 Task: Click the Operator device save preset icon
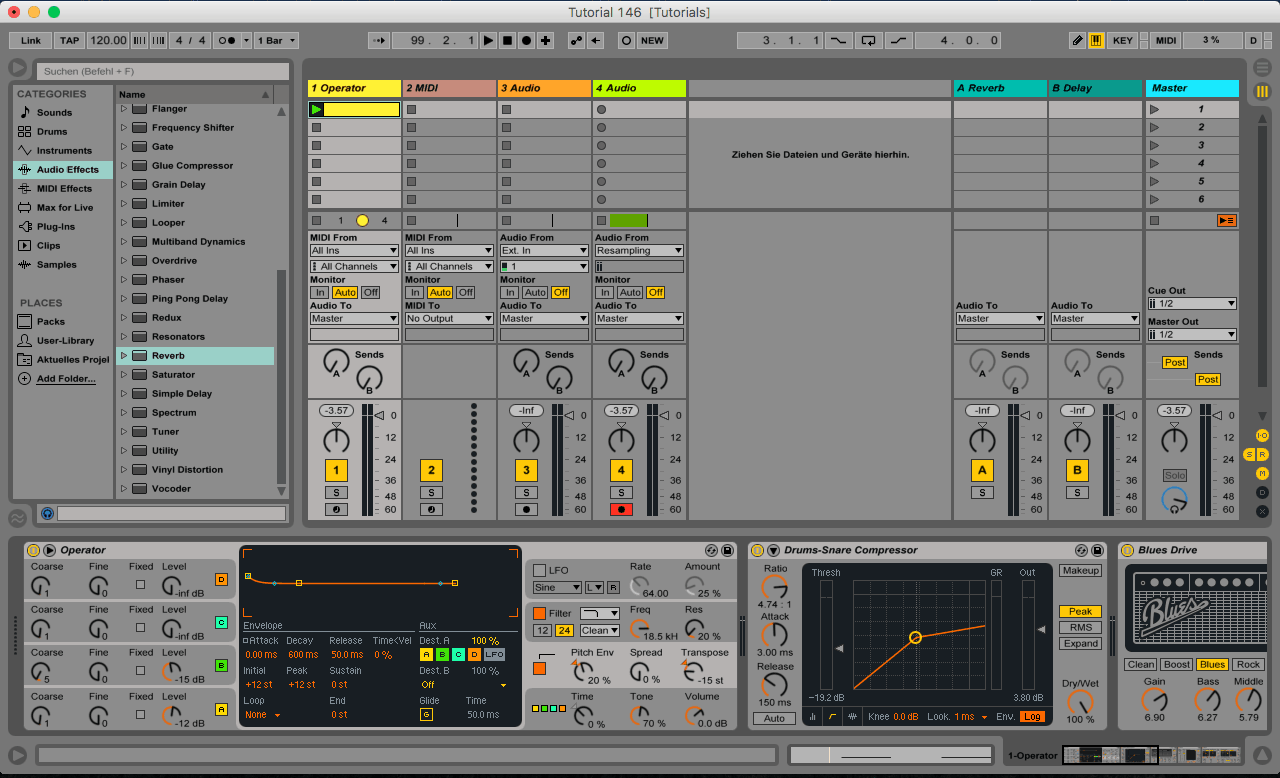pyautogui.click(x=728, y=550)
